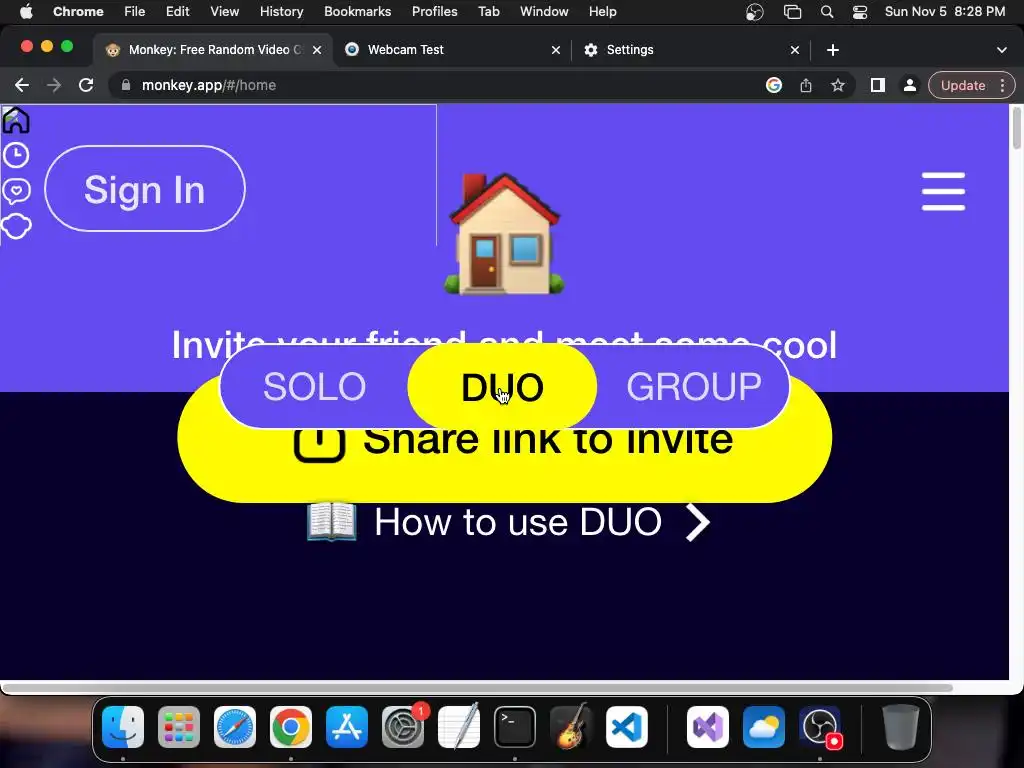Open Launchpad from the Dock
The height and width of the screenshot is (768, 1024).
pos(179,727)
